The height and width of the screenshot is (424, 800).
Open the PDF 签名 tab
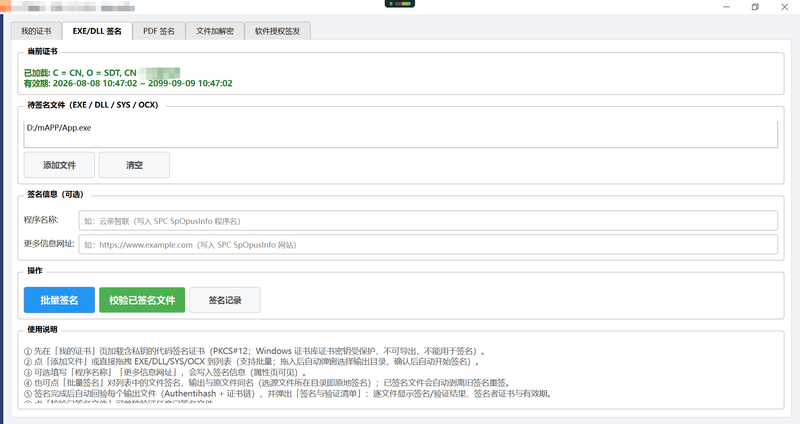coord(159,31)
